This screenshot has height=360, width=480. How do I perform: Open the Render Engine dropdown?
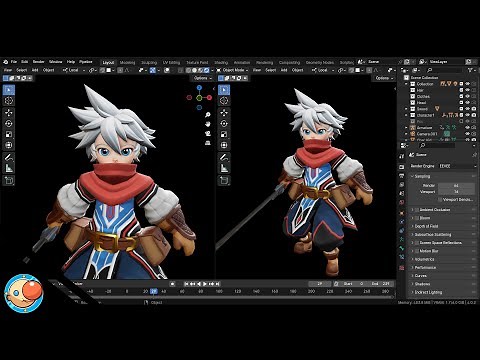click(x=457, y=166)
